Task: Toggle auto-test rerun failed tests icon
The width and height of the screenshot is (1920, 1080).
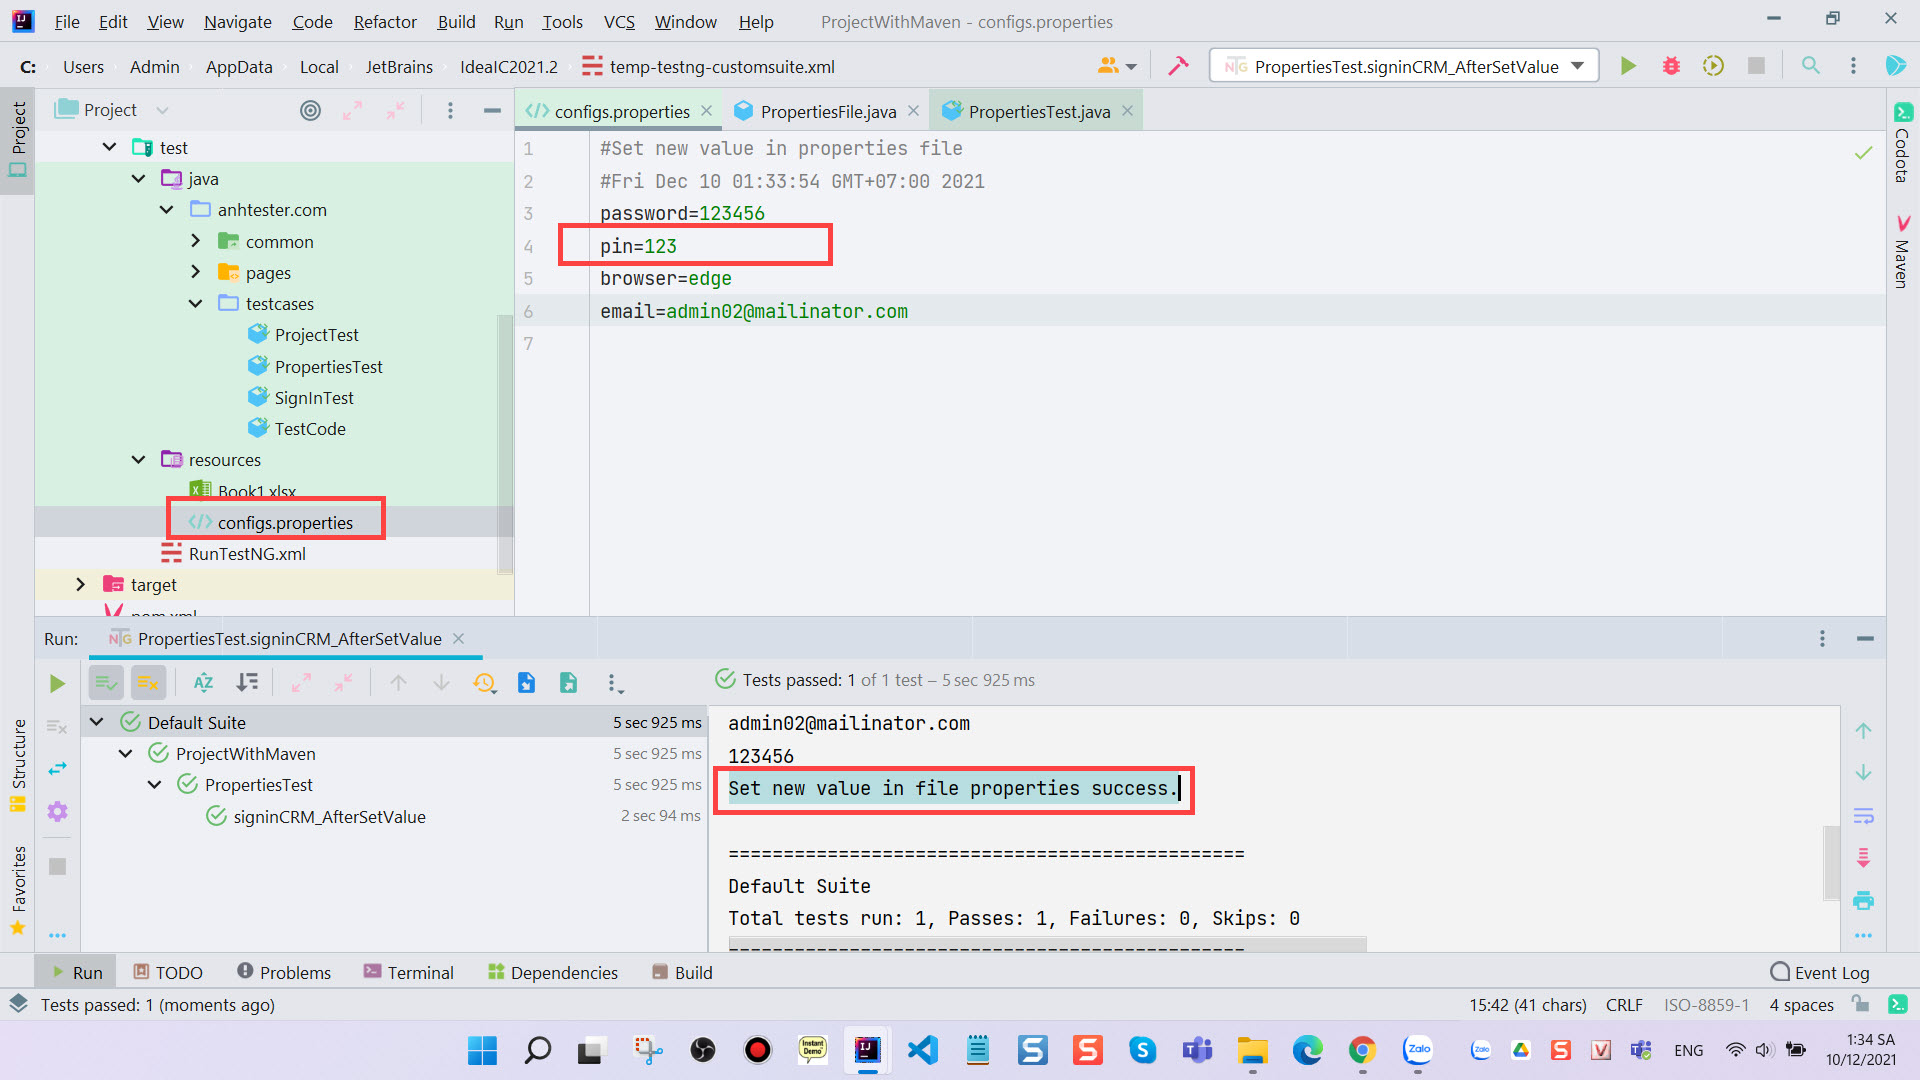Action: click(57, 768)
